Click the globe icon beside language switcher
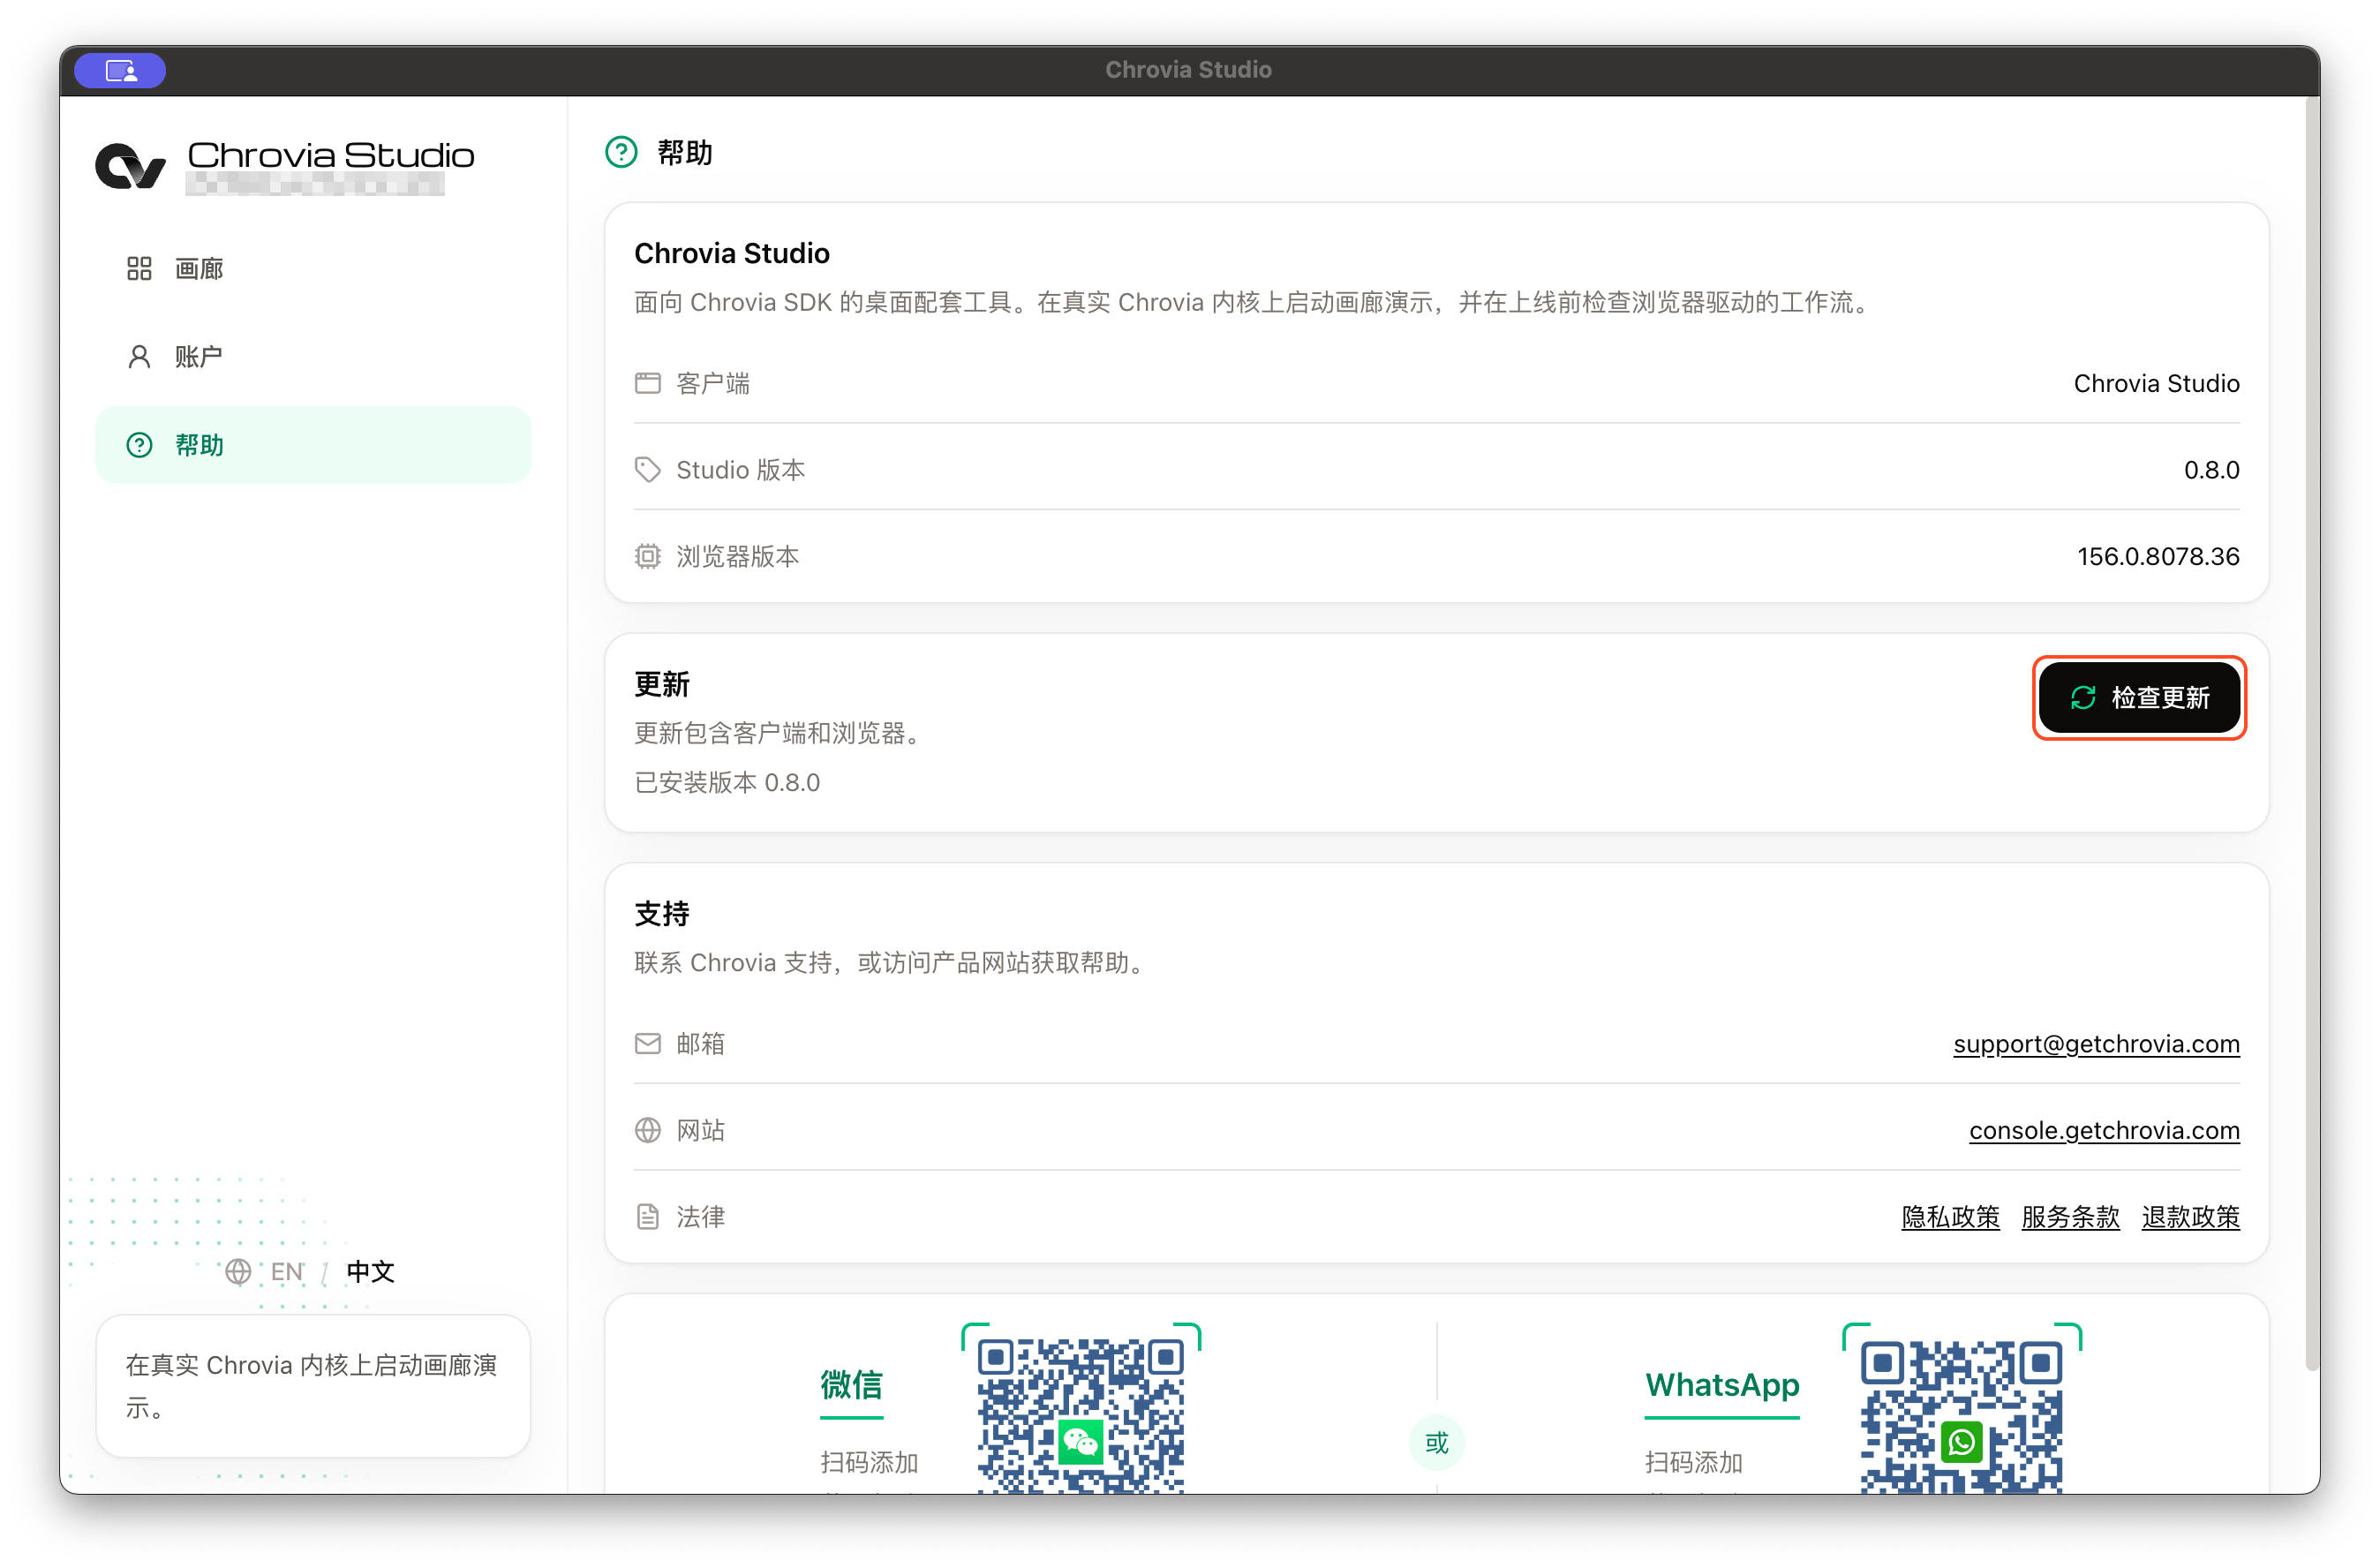This screenshot has height=1568, width=2380. (x=238, y=1271)
